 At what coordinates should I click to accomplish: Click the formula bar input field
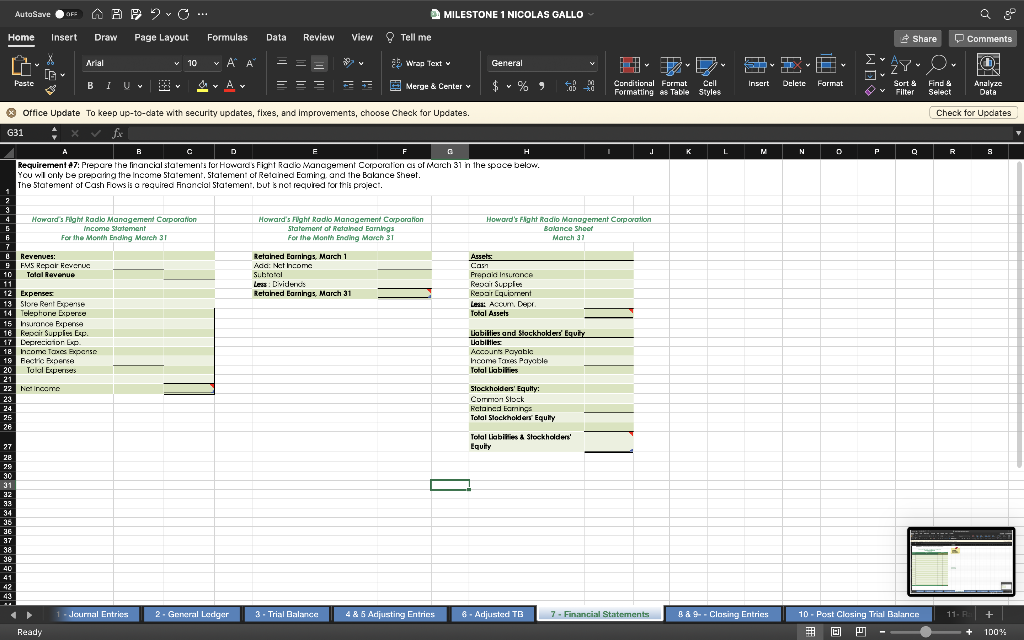569,133
